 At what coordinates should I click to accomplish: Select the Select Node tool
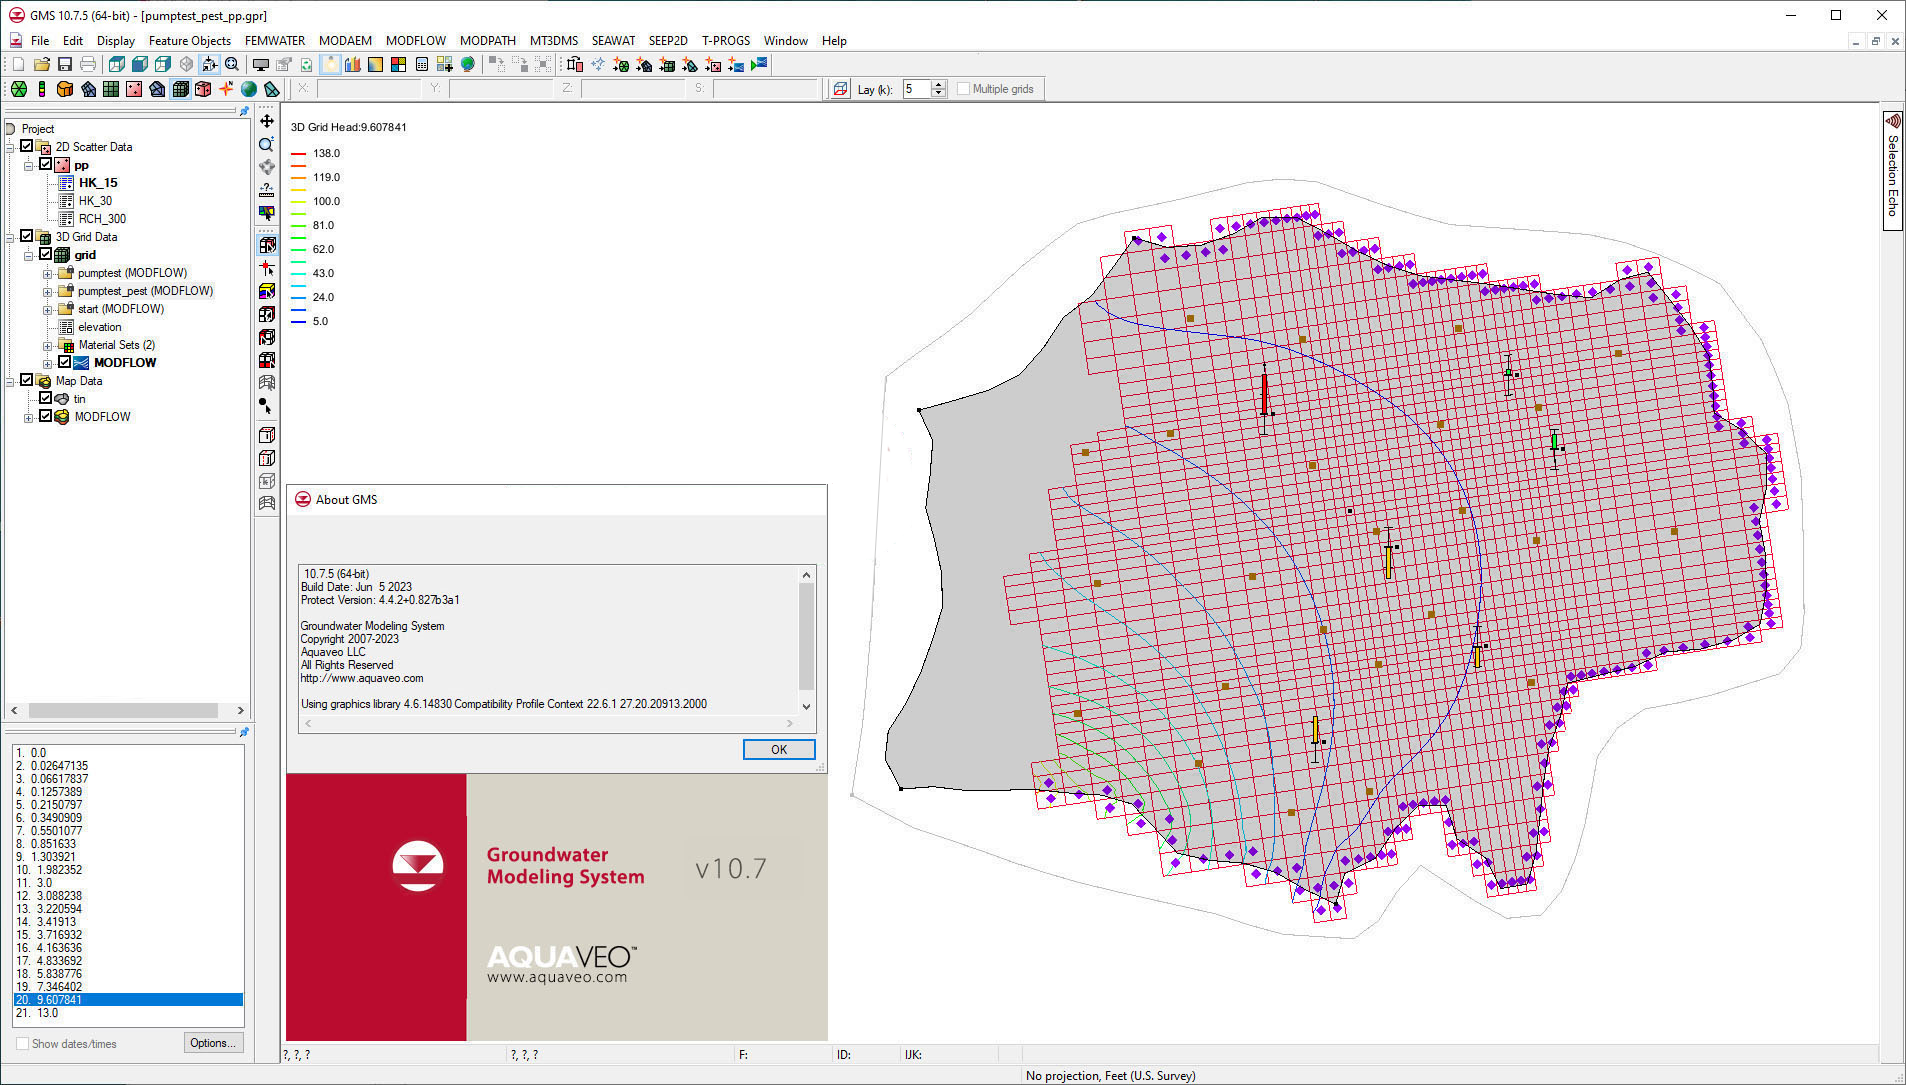click(267, 268)
